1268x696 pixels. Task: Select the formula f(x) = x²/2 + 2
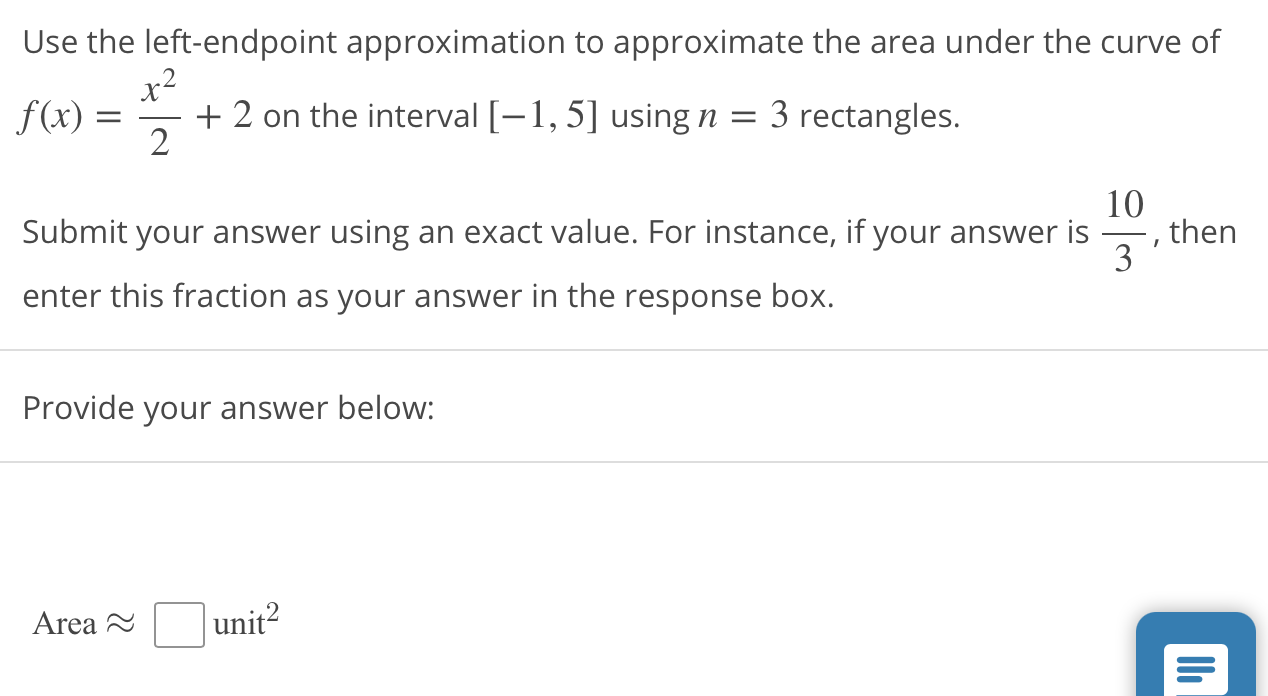(130, 113)
